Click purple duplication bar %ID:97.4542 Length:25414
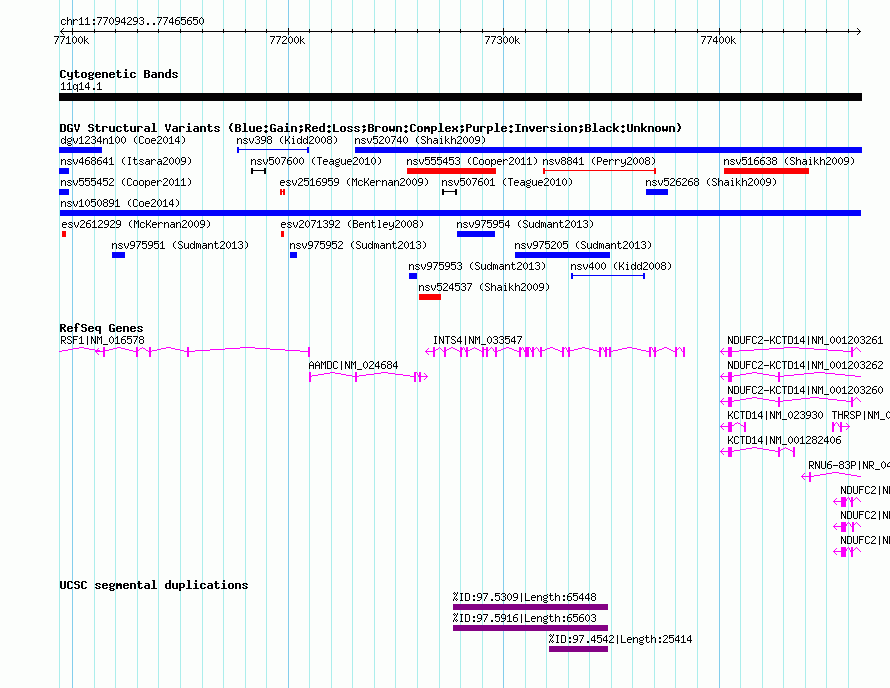This screenshot has width=890, height=688. [x=578, y=649]
